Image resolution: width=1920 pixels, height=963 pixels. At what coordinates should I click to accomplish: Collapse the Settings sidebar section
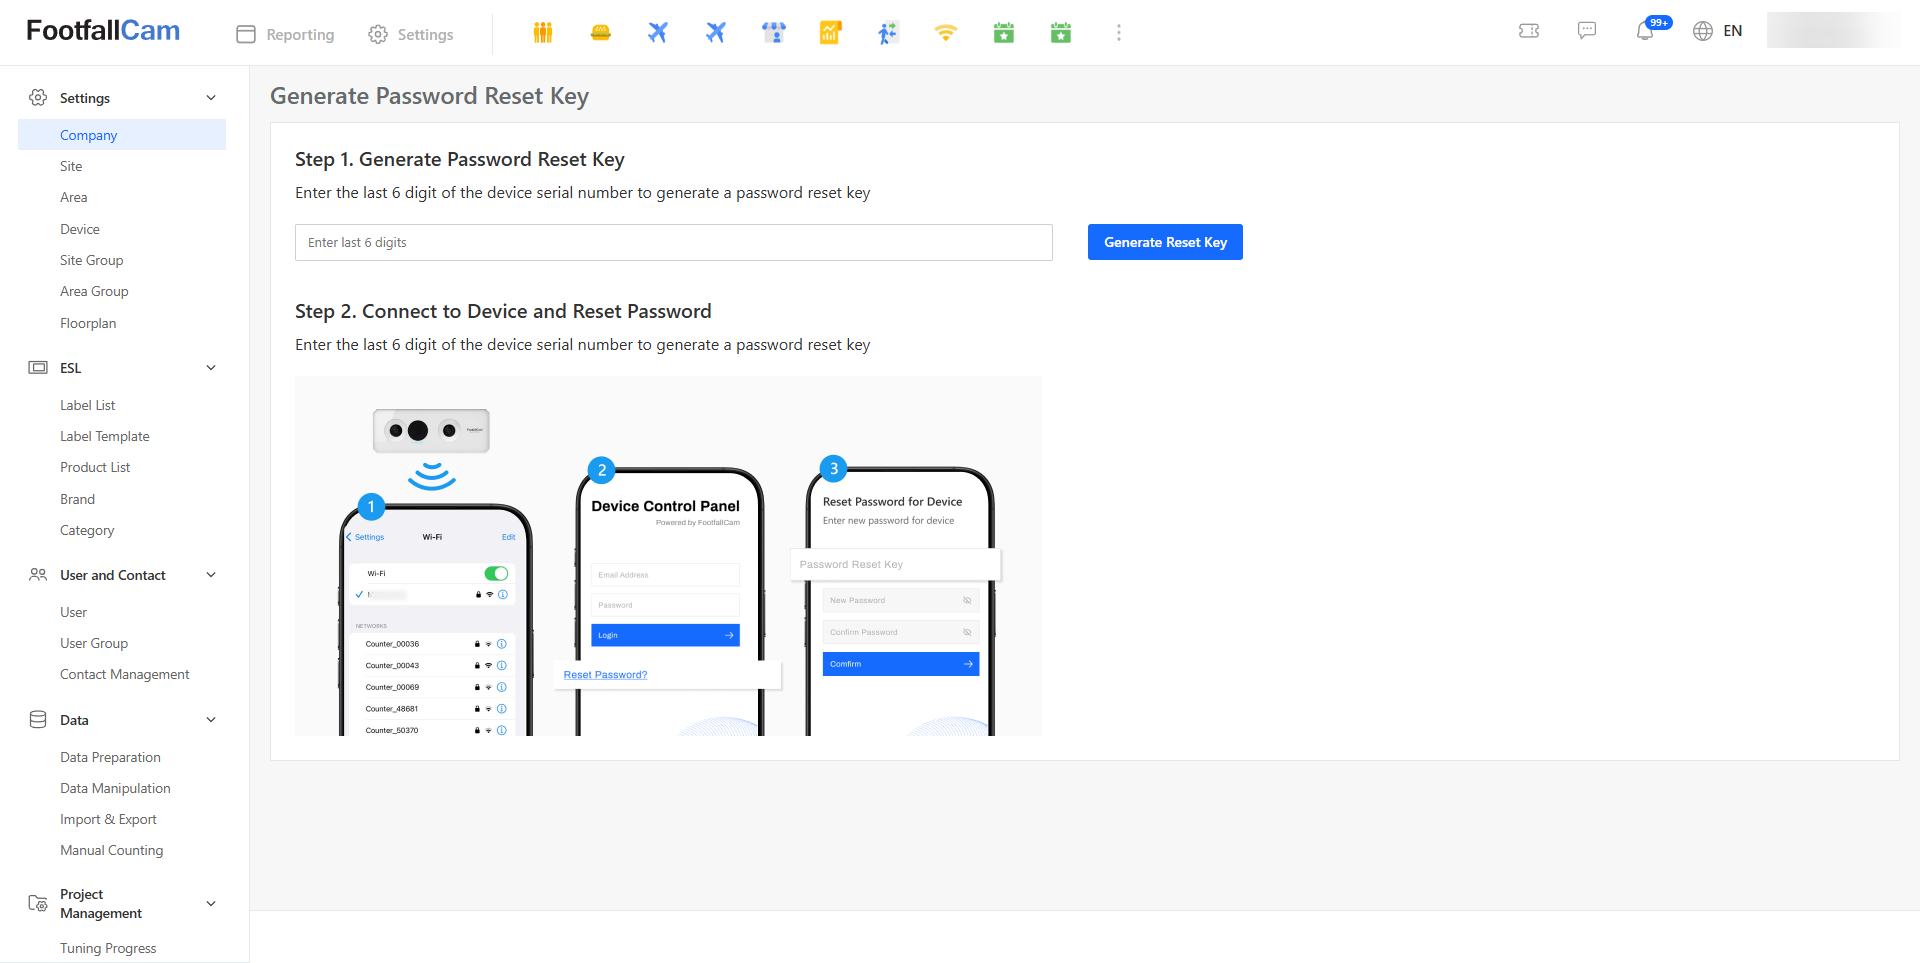pos(211,98)
